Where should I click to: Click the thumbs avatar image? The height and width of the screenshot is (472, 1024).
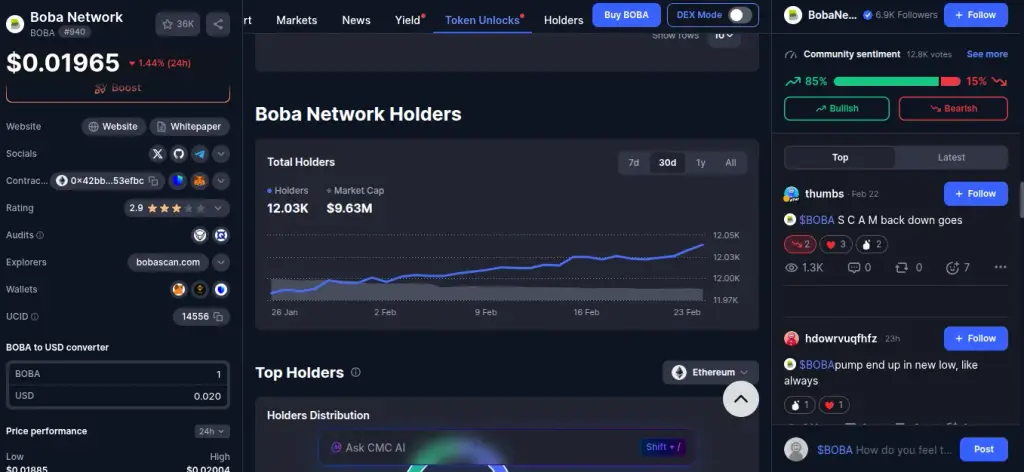(792, 194)
